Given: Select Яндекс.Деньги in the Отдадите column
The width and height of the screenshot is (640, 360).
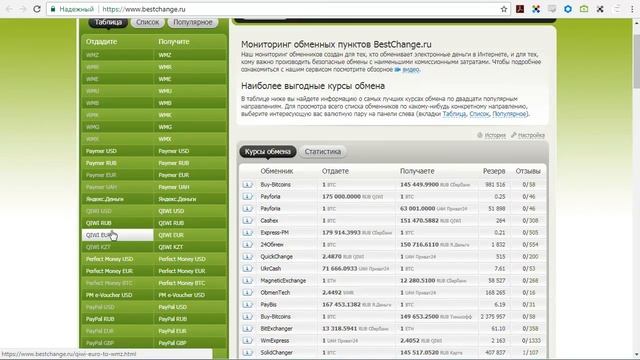Looking at the screenshot, I should point(118,199).
